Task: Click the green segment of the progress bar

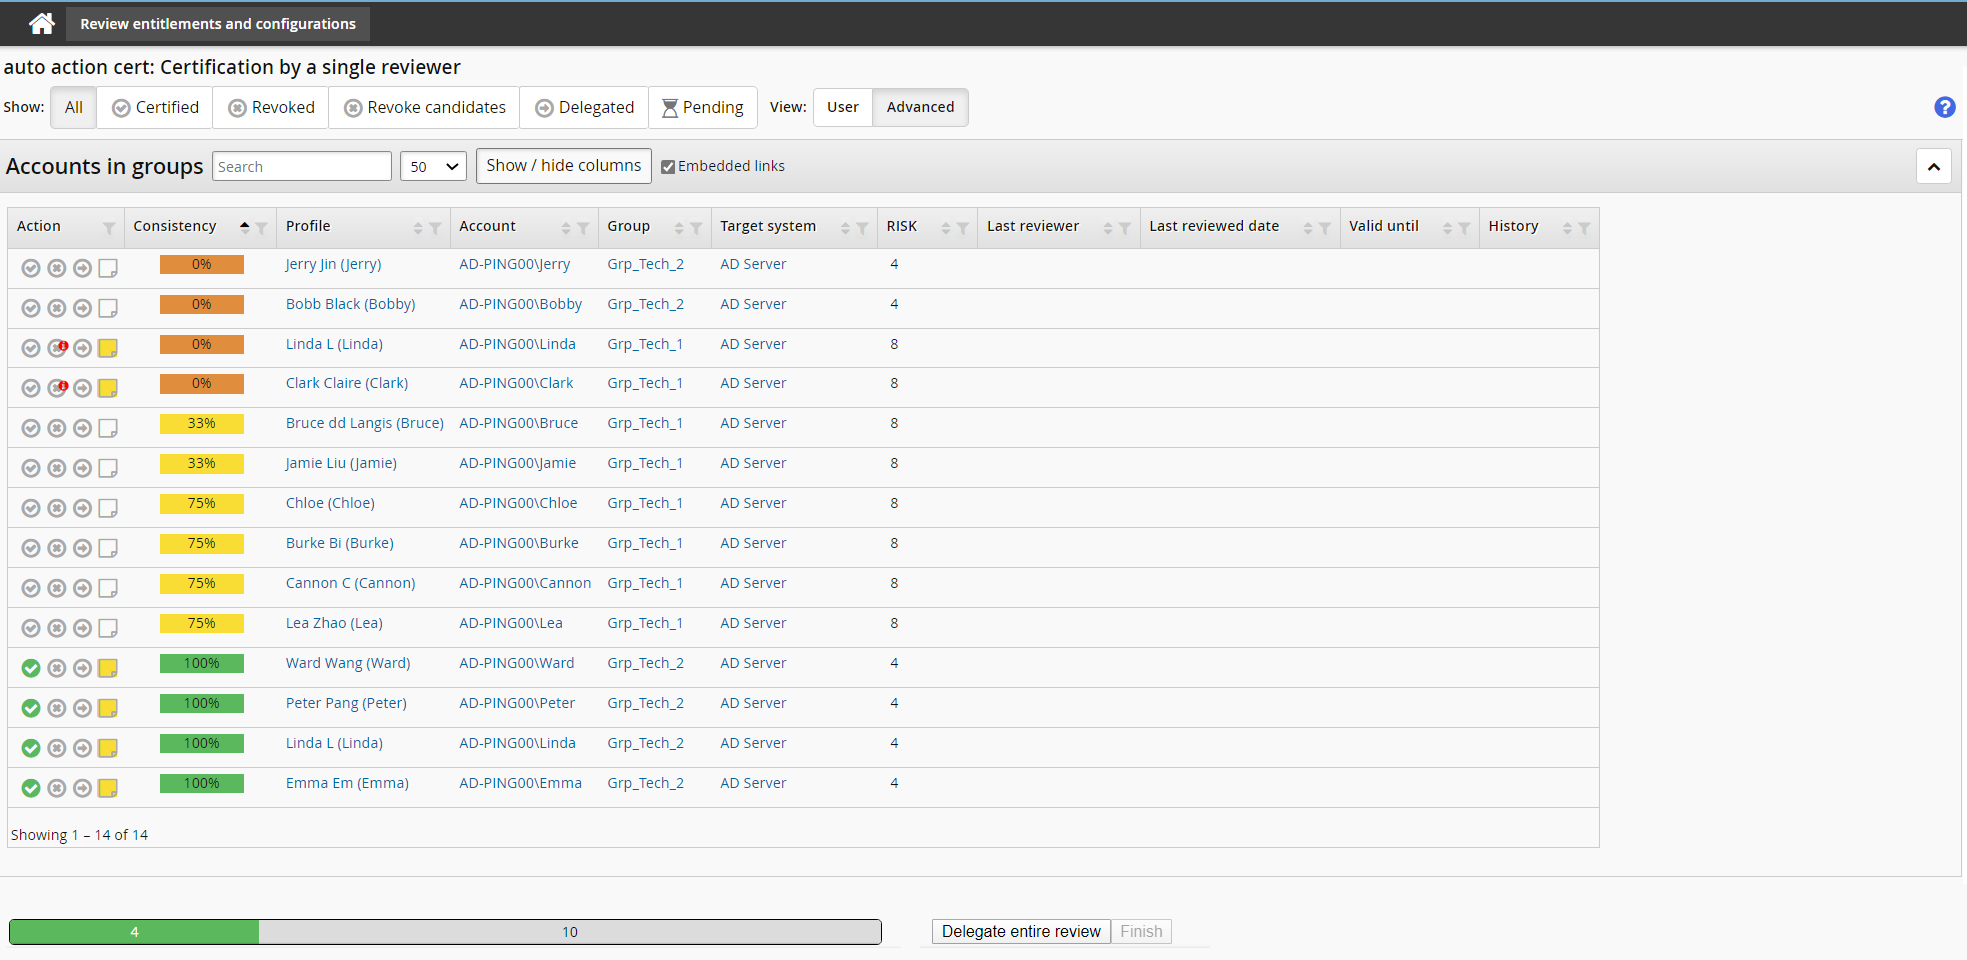Action: [x=134, y=932]
